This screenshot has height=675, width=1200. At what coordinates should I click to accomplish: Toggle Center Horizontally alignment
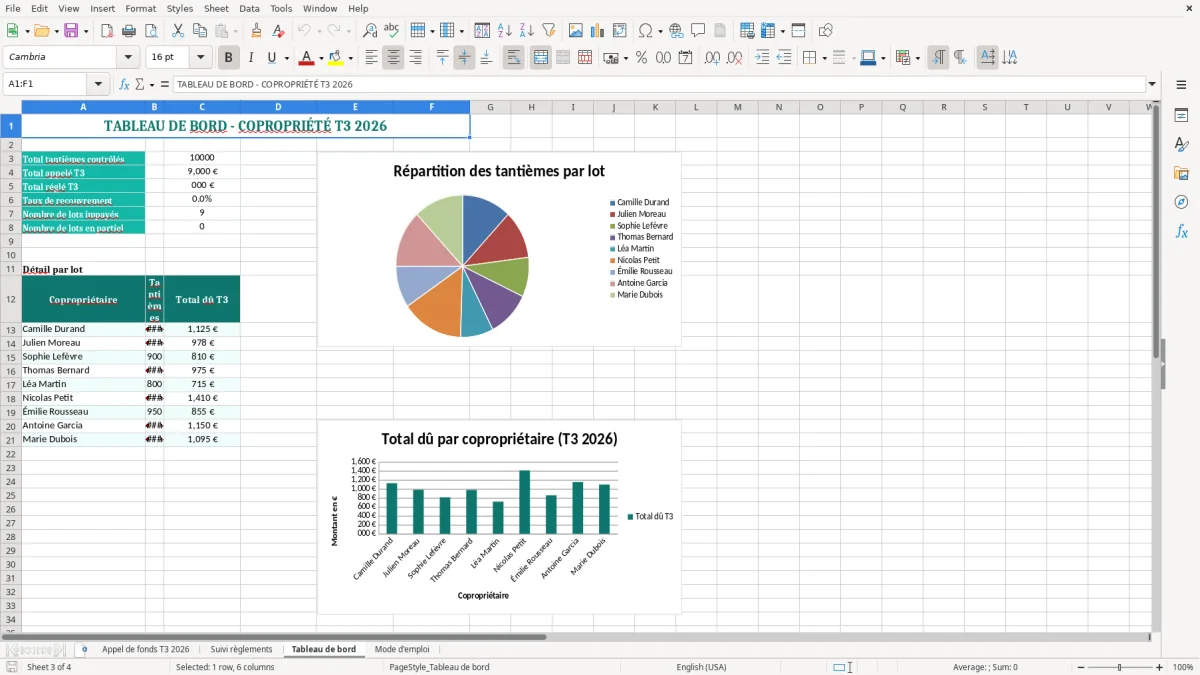coord(393,58)
